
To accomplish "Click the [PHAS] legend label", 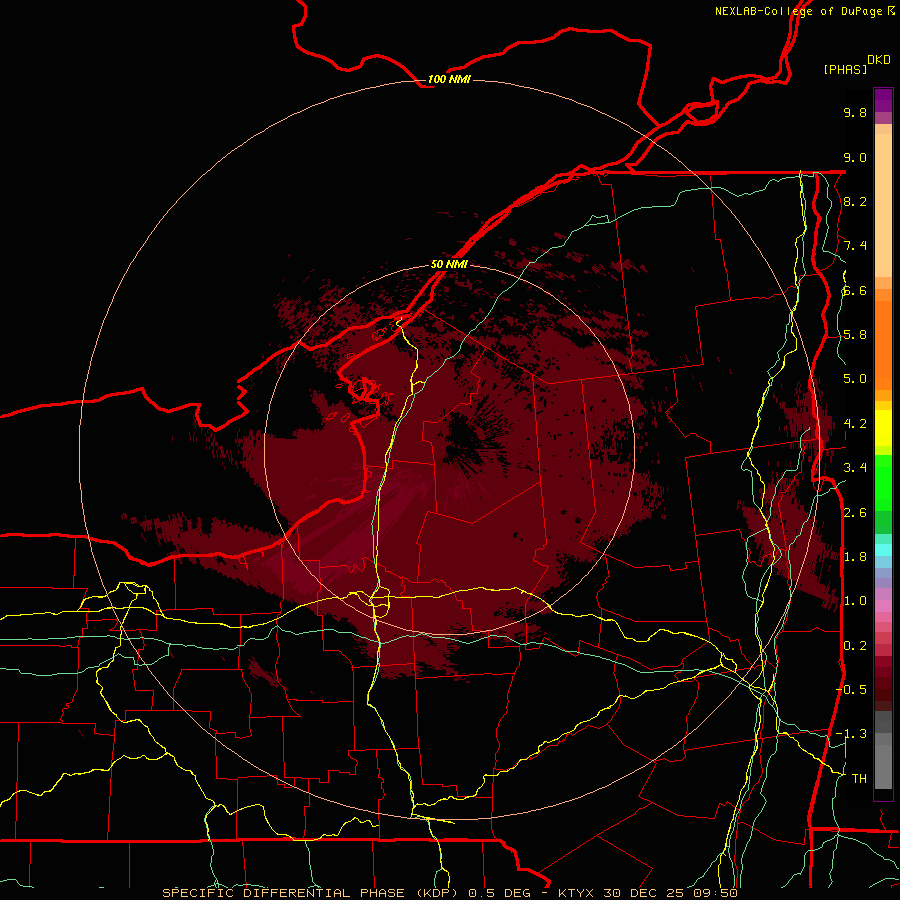I will click(845, 69).
